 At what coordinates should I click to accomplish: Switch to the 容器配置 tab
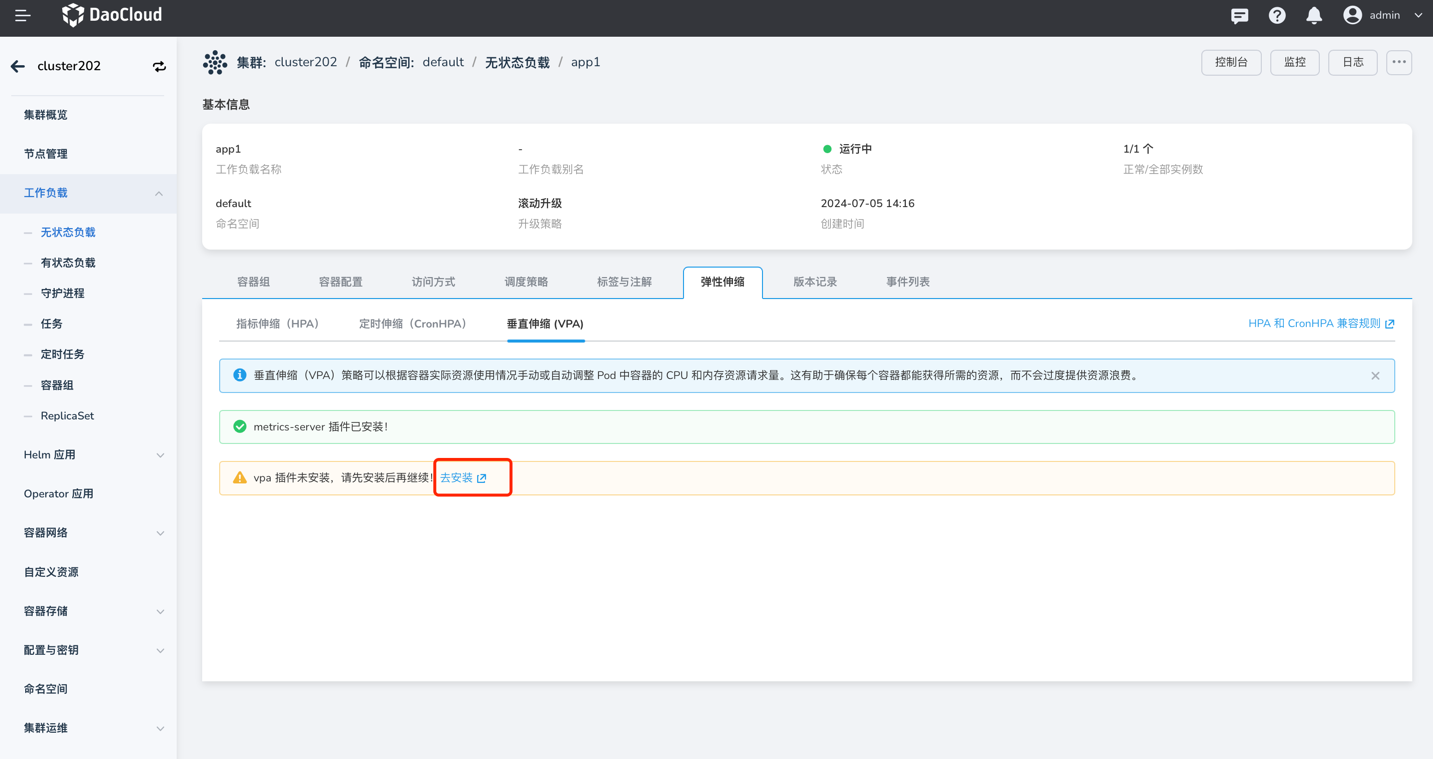click(x=340, y=282)
